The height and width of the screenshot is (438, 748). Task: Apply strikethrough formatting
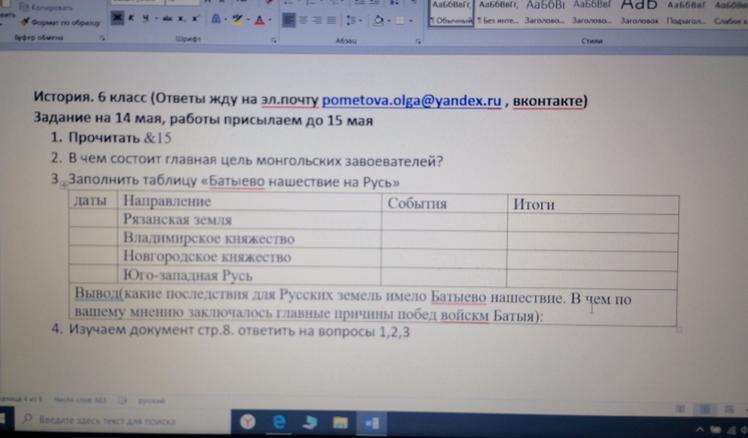(x=167, y=19)
